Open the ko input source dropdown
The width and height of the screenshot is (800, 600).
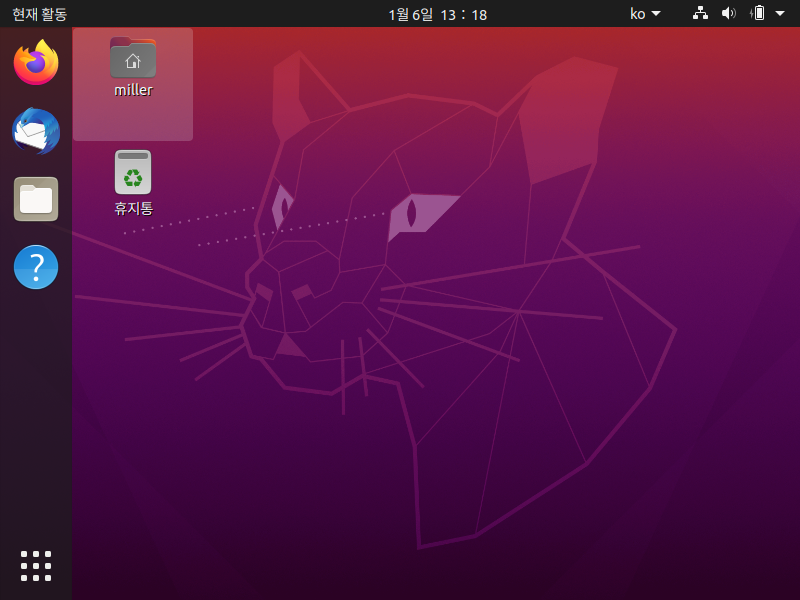pyautogui.click(x=645, y=14)
